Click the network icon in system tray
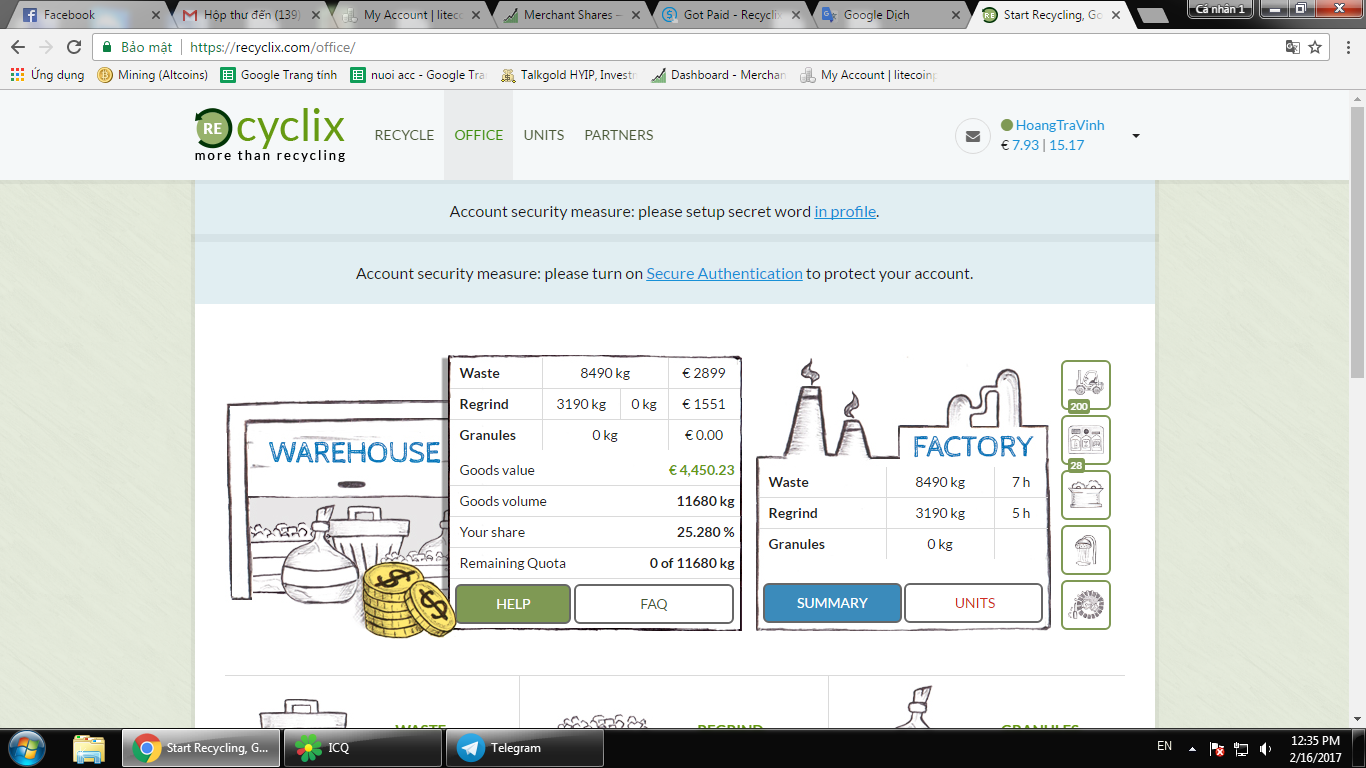This screenshot has height=768, width=1366. (x=1242, y=748)
